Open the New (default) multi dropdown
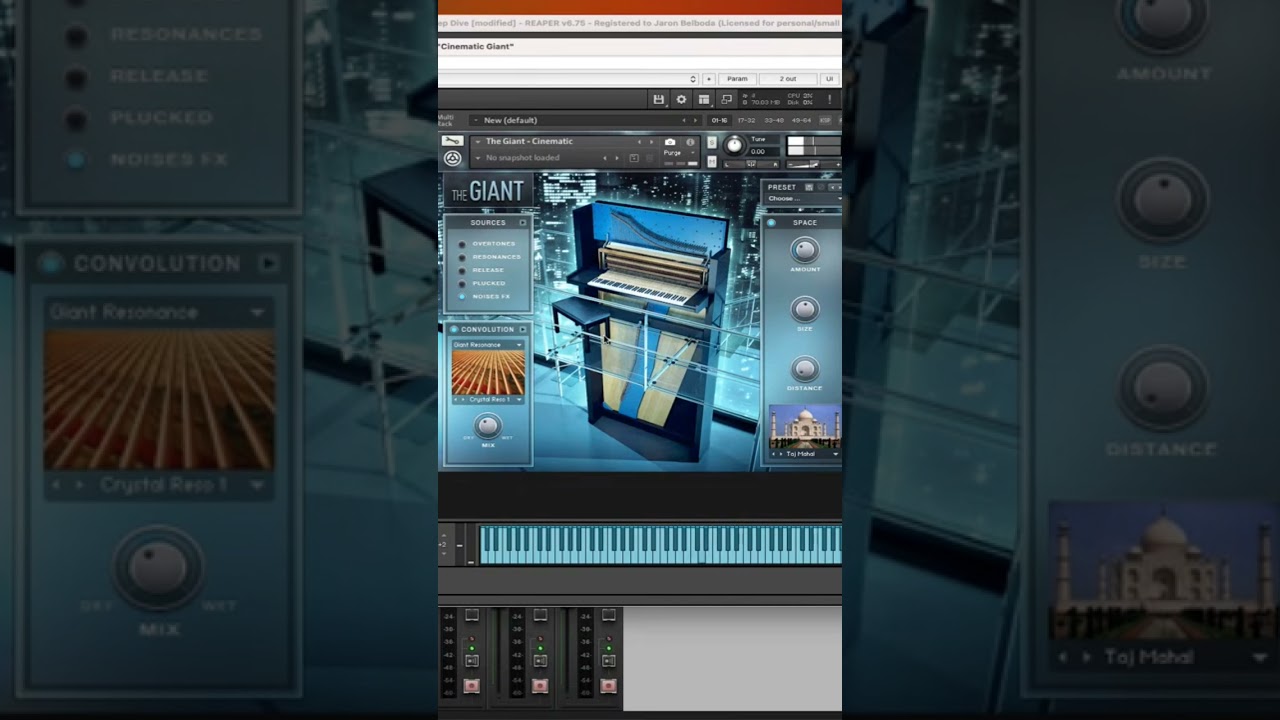This screenshot has height=720, width=1280. pos(585,120)
